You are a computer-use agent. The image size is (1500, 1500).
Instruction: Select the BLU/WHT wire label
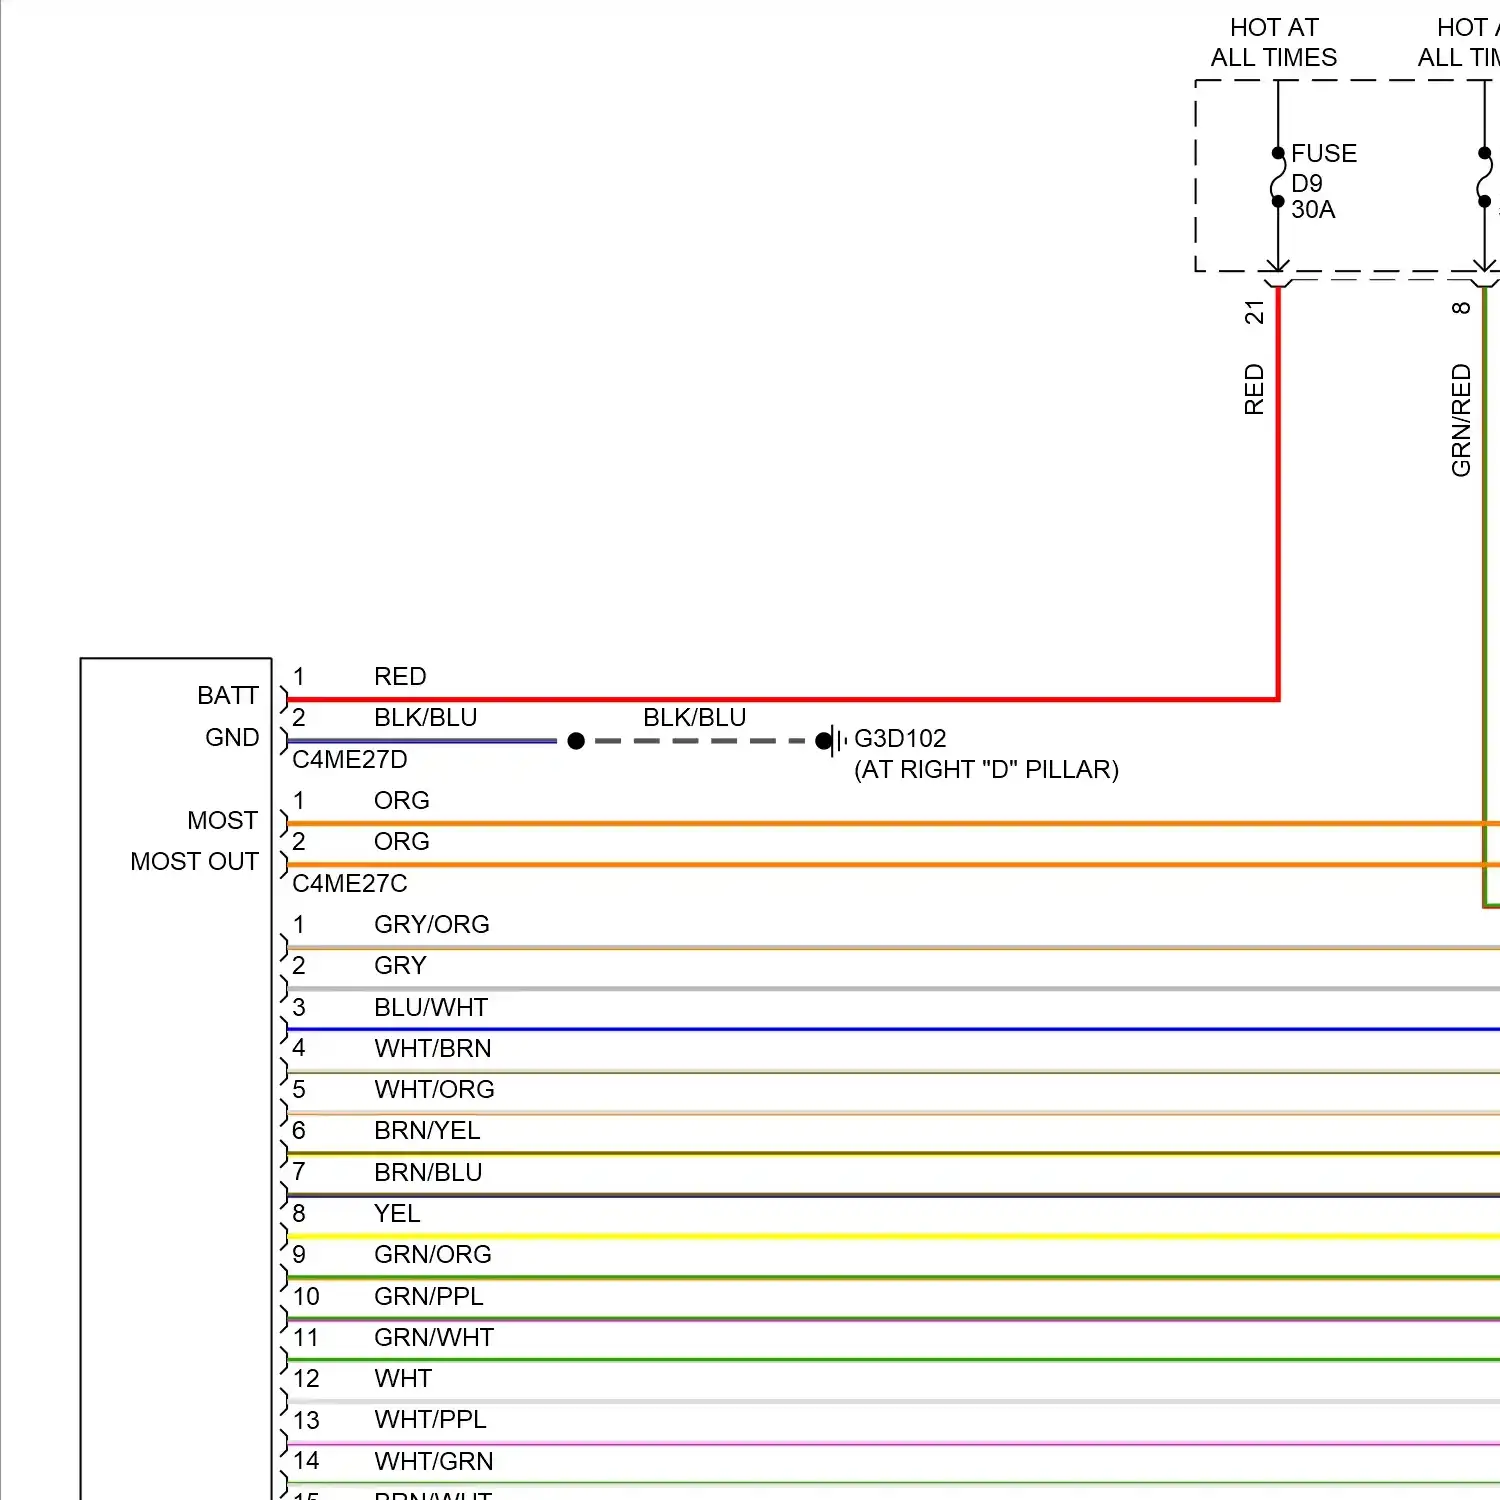coord(431,1007)
